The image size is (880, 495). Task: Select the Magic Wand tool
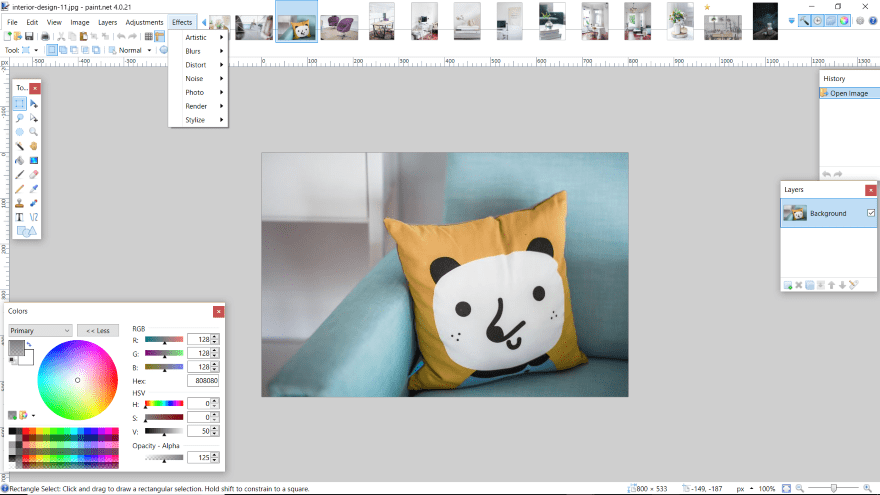(x=20, y=145)
